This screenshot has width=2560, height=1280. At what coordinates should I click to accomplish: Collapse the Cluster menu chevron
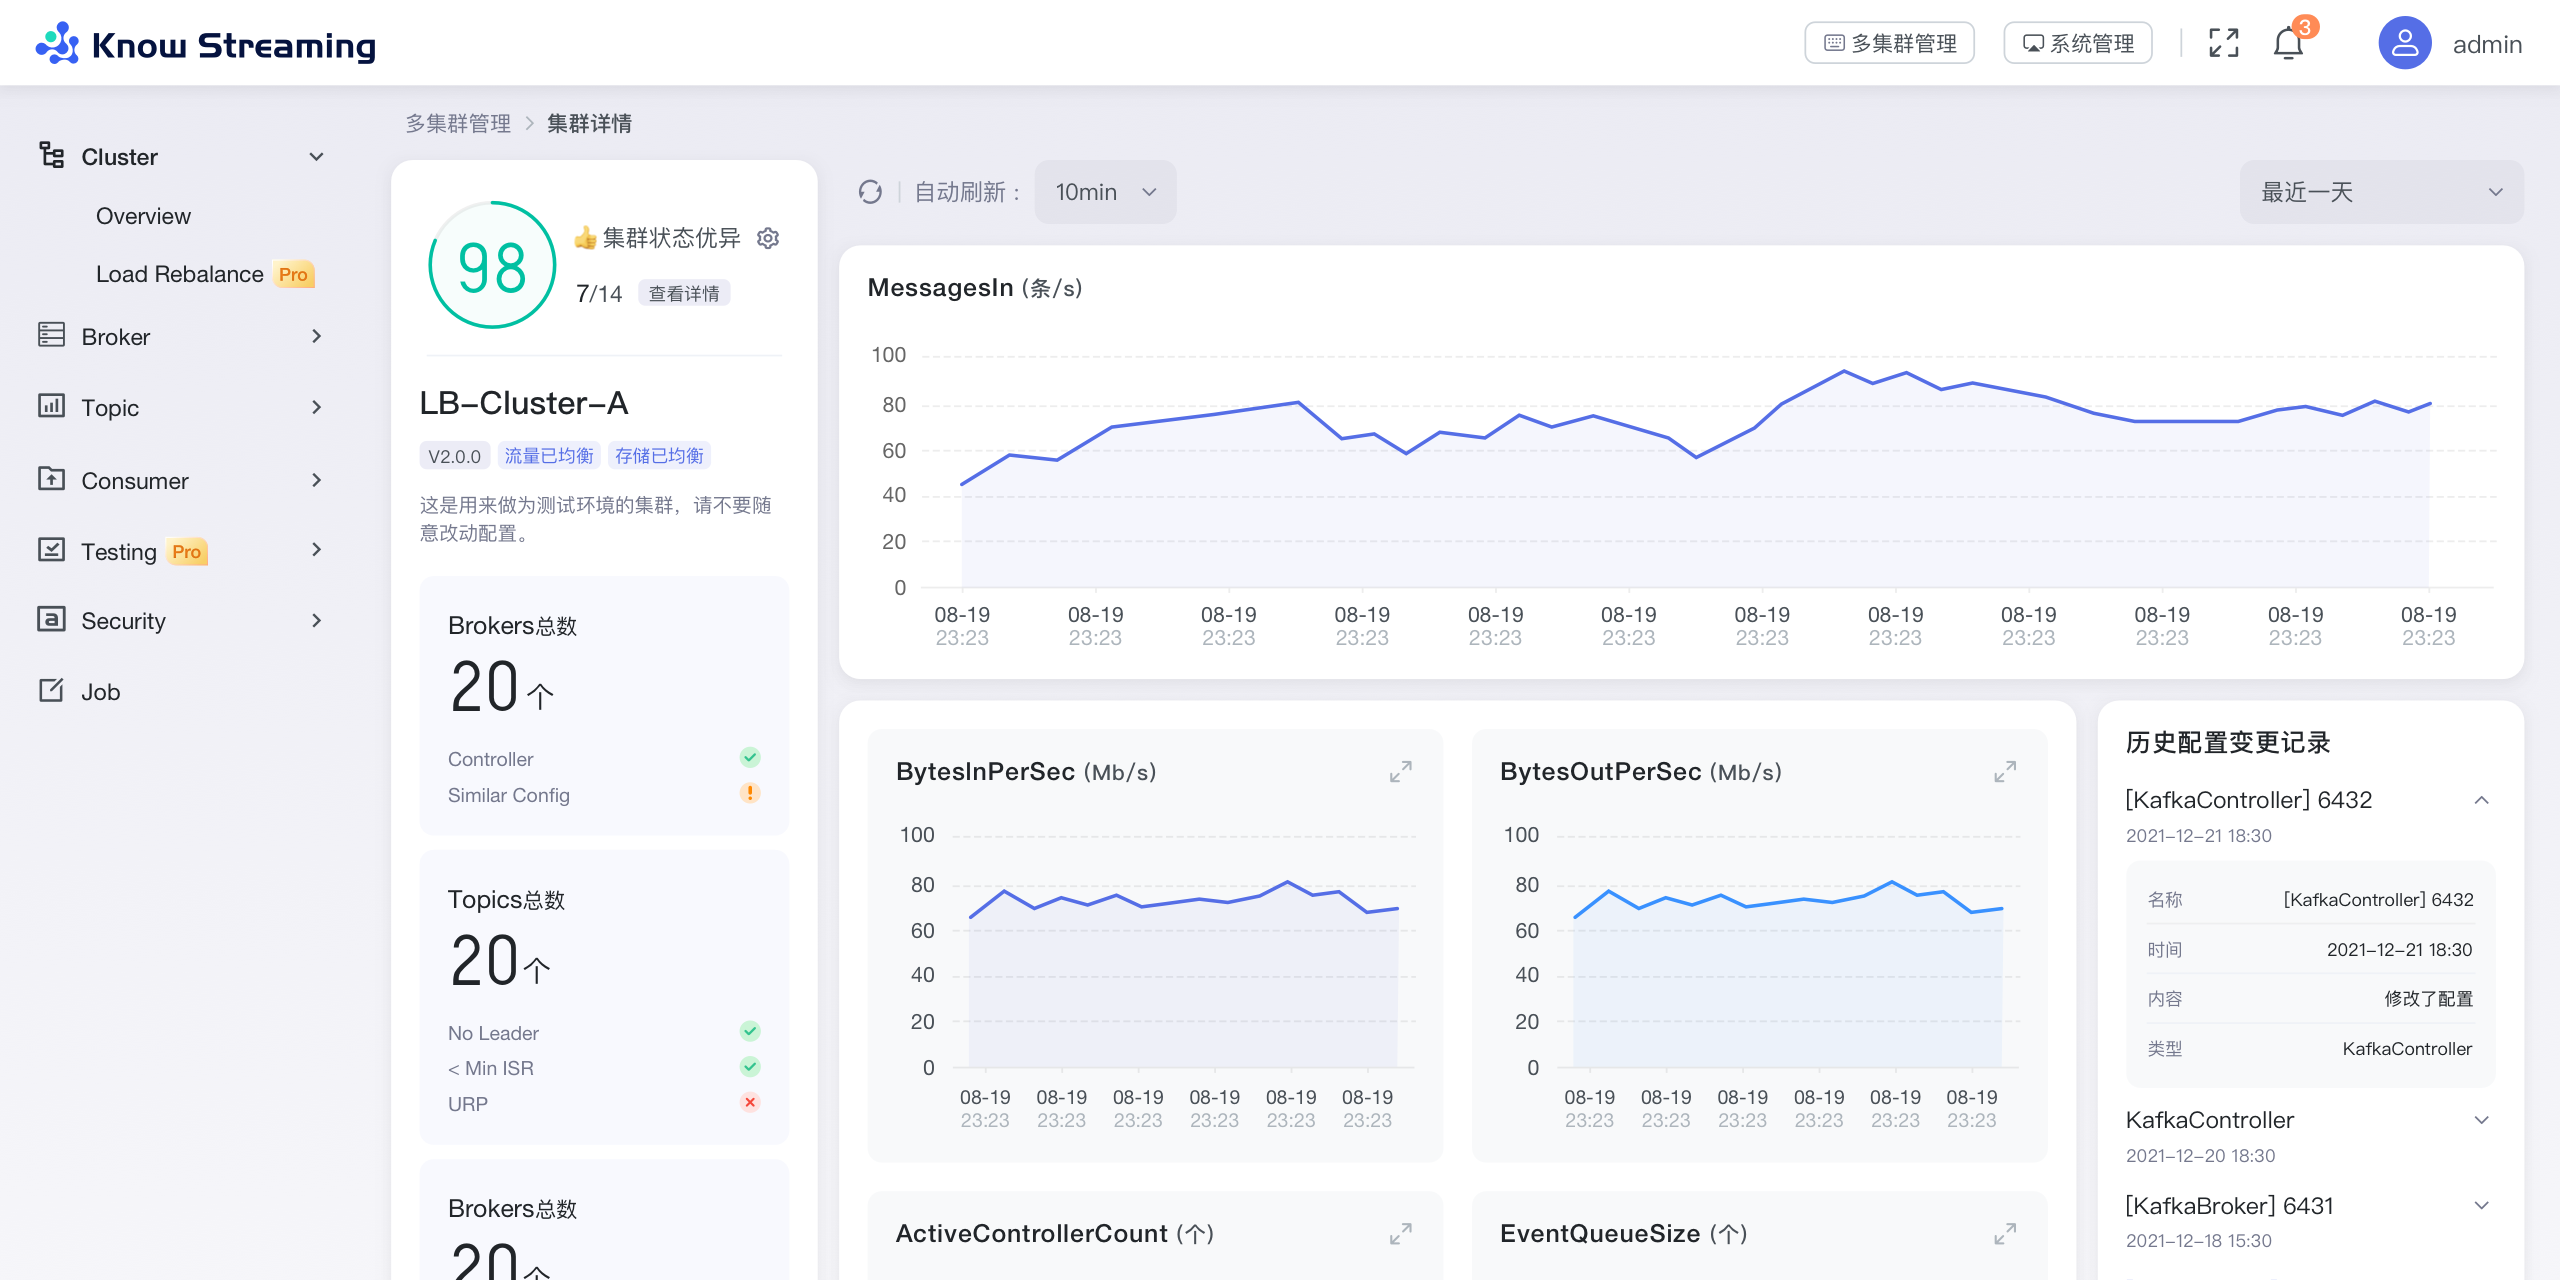tap(316, 157)
